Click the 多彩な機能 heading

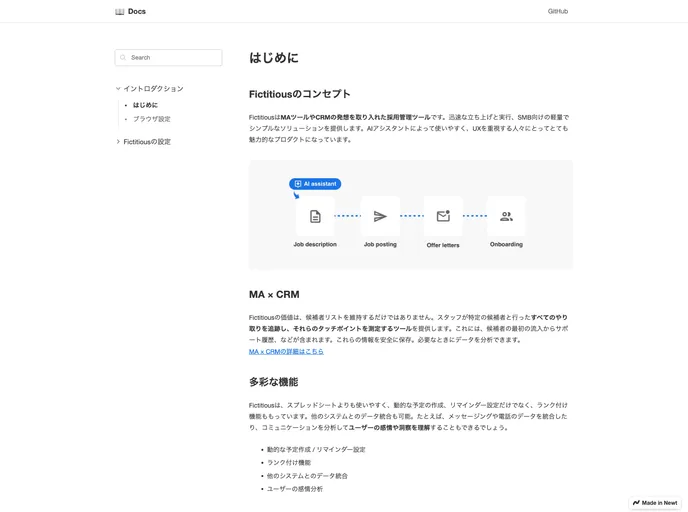273,382
